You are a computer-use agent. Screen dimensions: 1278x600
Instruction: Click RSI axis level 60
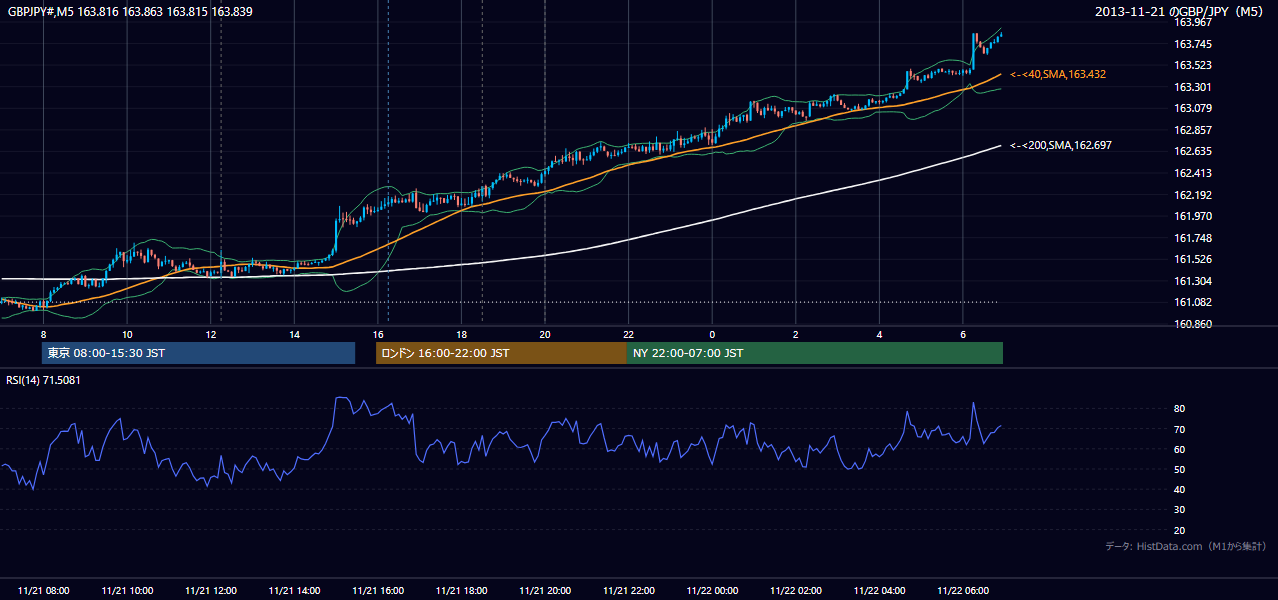tap(1180, 449)
